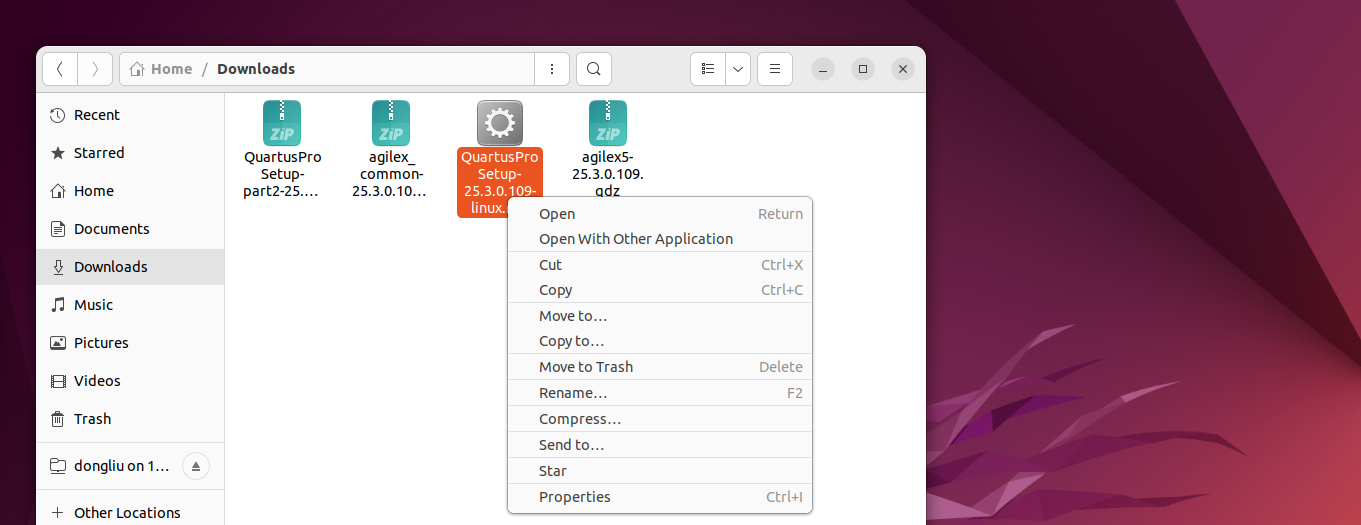Open Videos in the sidebar
1361x525 pixels.
coord(130,381)
